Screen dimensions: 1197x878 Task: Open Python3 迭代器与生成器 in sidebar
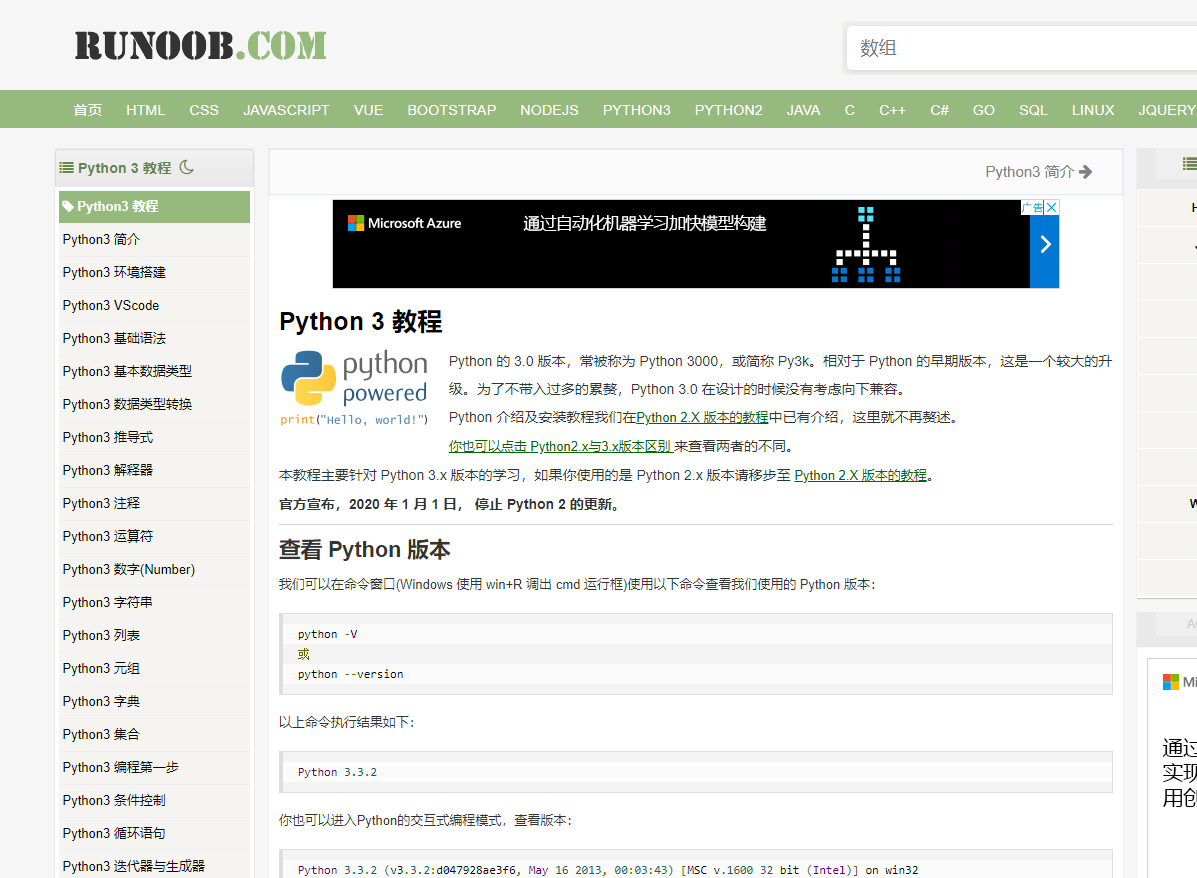(x=154, y=867)
